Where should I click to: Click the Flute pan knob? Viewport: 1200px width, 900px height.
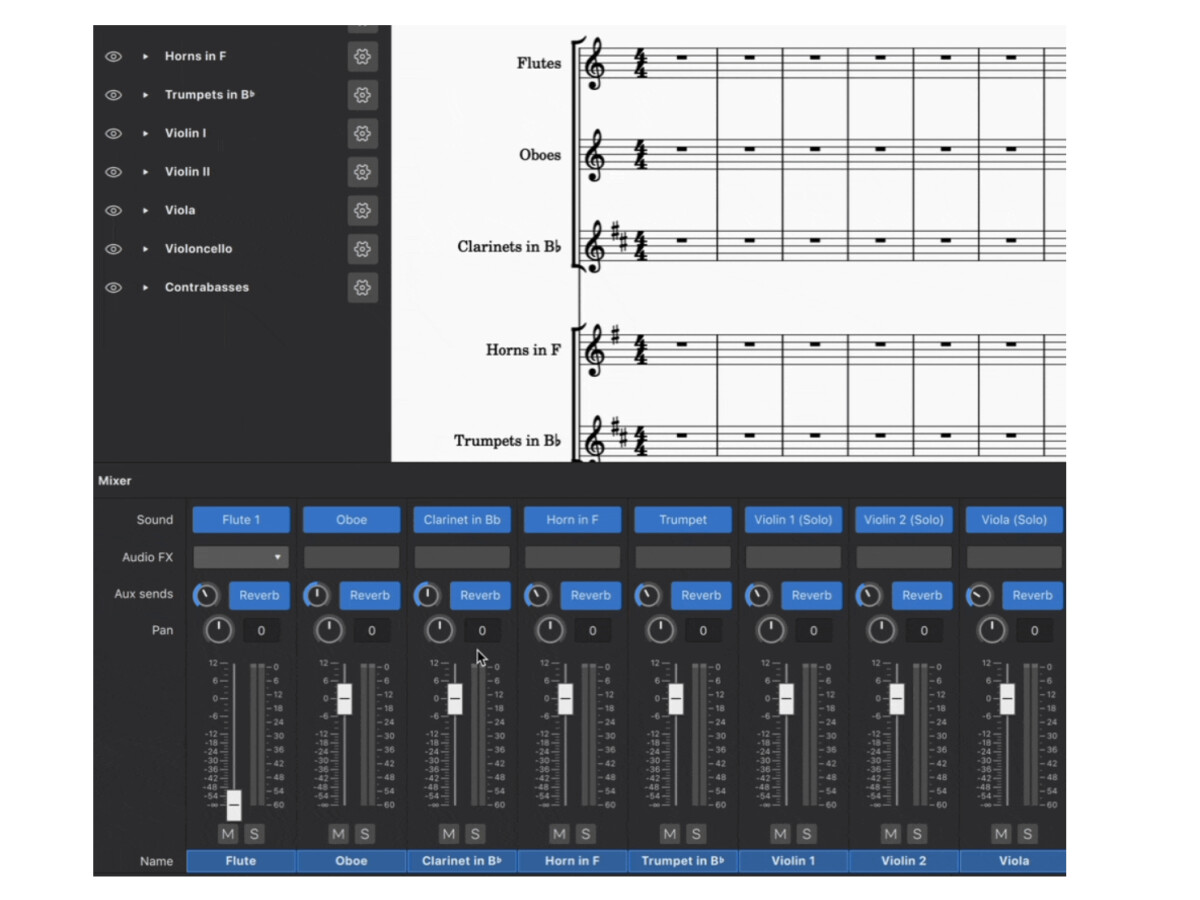(218, 630)
